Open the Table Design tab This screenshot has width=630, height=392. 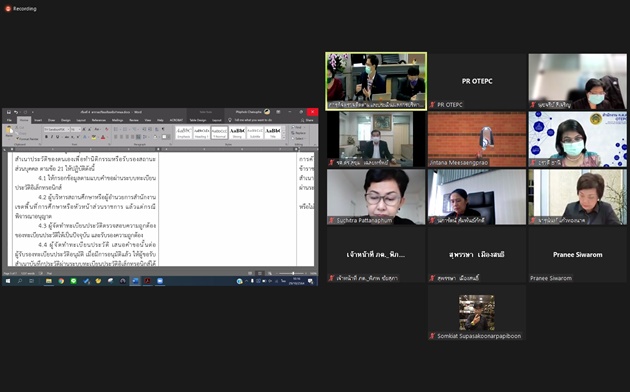pos(198,120)
